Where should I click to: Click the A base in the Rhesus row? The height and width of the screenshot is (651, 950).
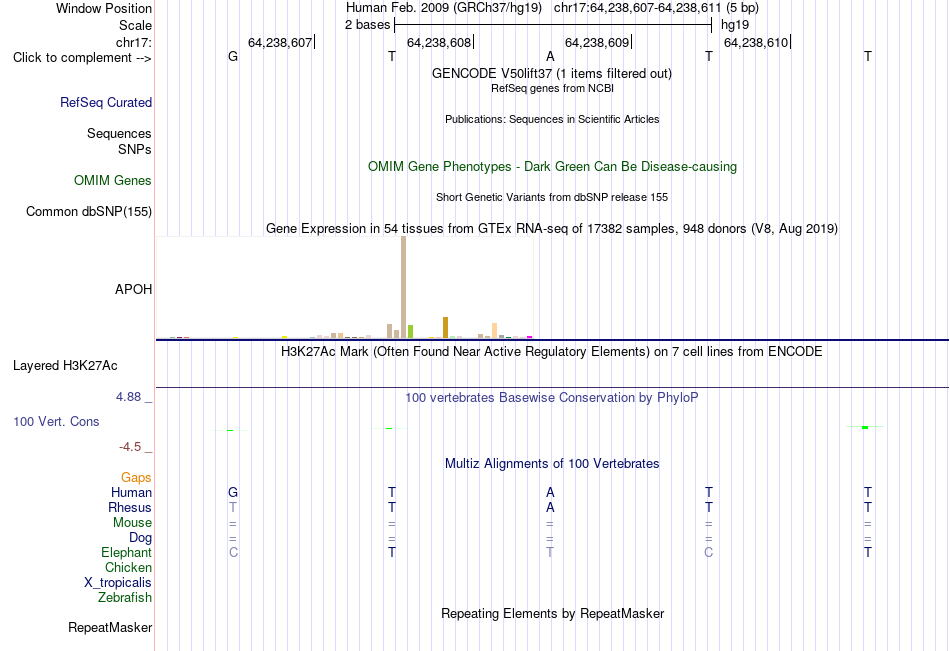(x=550, y=507)
